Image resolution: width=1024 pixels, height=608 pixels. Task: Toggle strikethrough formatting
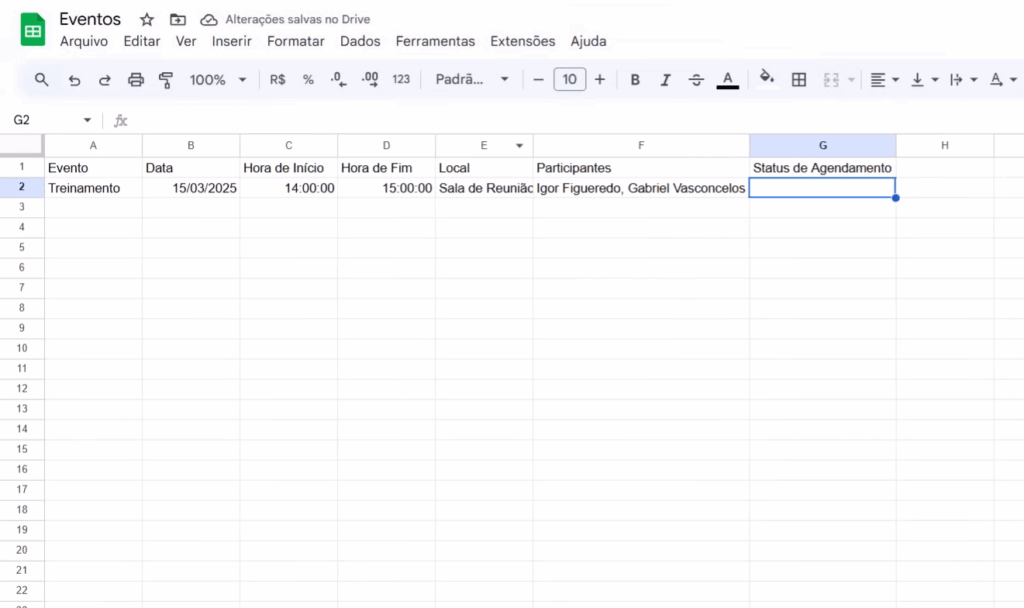(696, 80)
